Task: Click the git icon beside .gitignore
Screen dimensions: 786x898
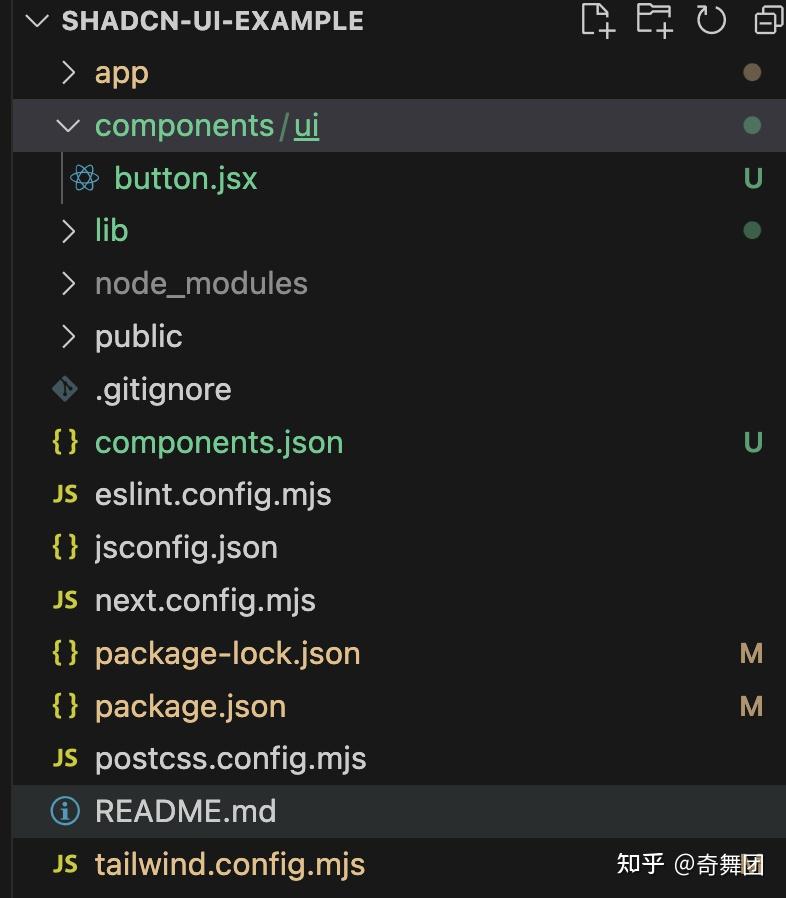Action: pos(65,389)
